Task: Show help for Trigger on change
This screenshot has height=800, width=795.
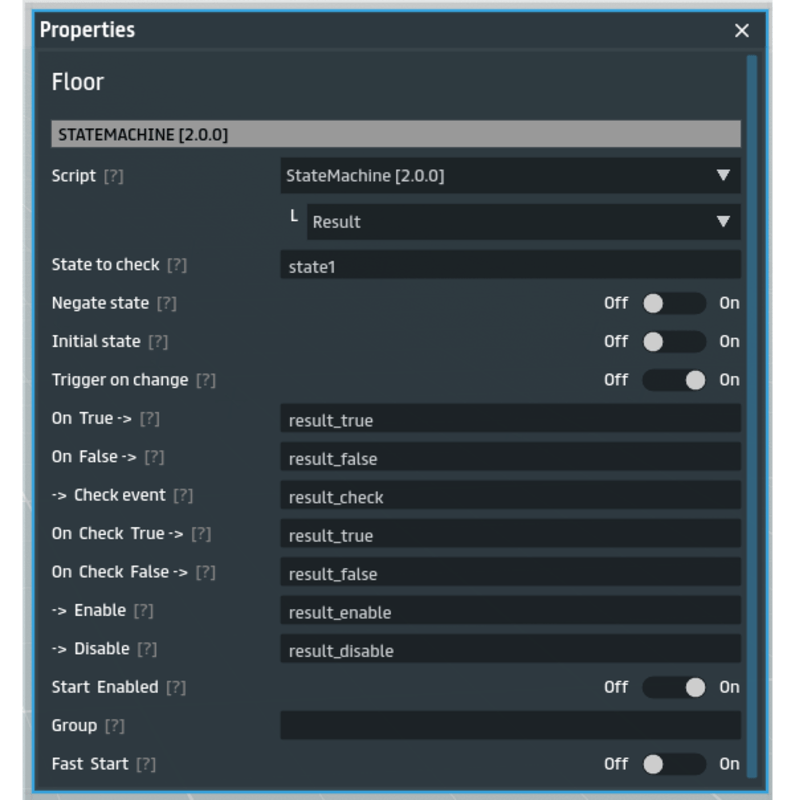Action: click(205, 380)
